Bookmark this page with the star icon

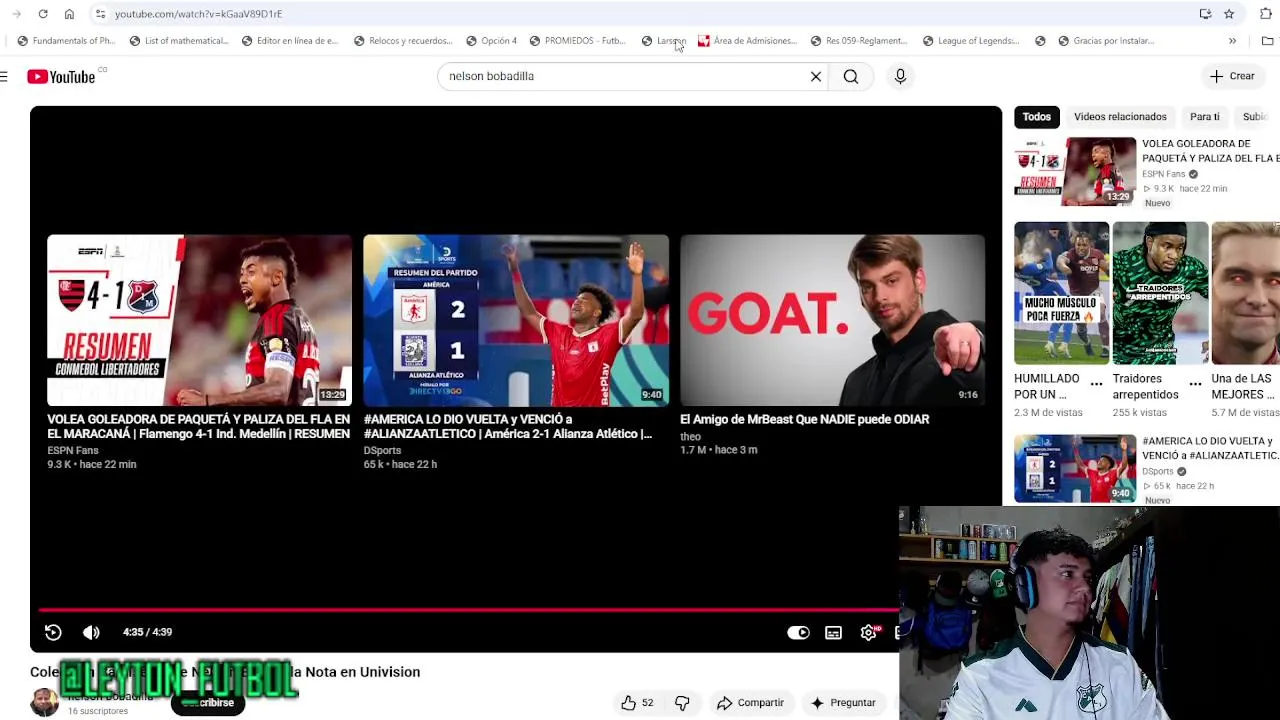1229,14
